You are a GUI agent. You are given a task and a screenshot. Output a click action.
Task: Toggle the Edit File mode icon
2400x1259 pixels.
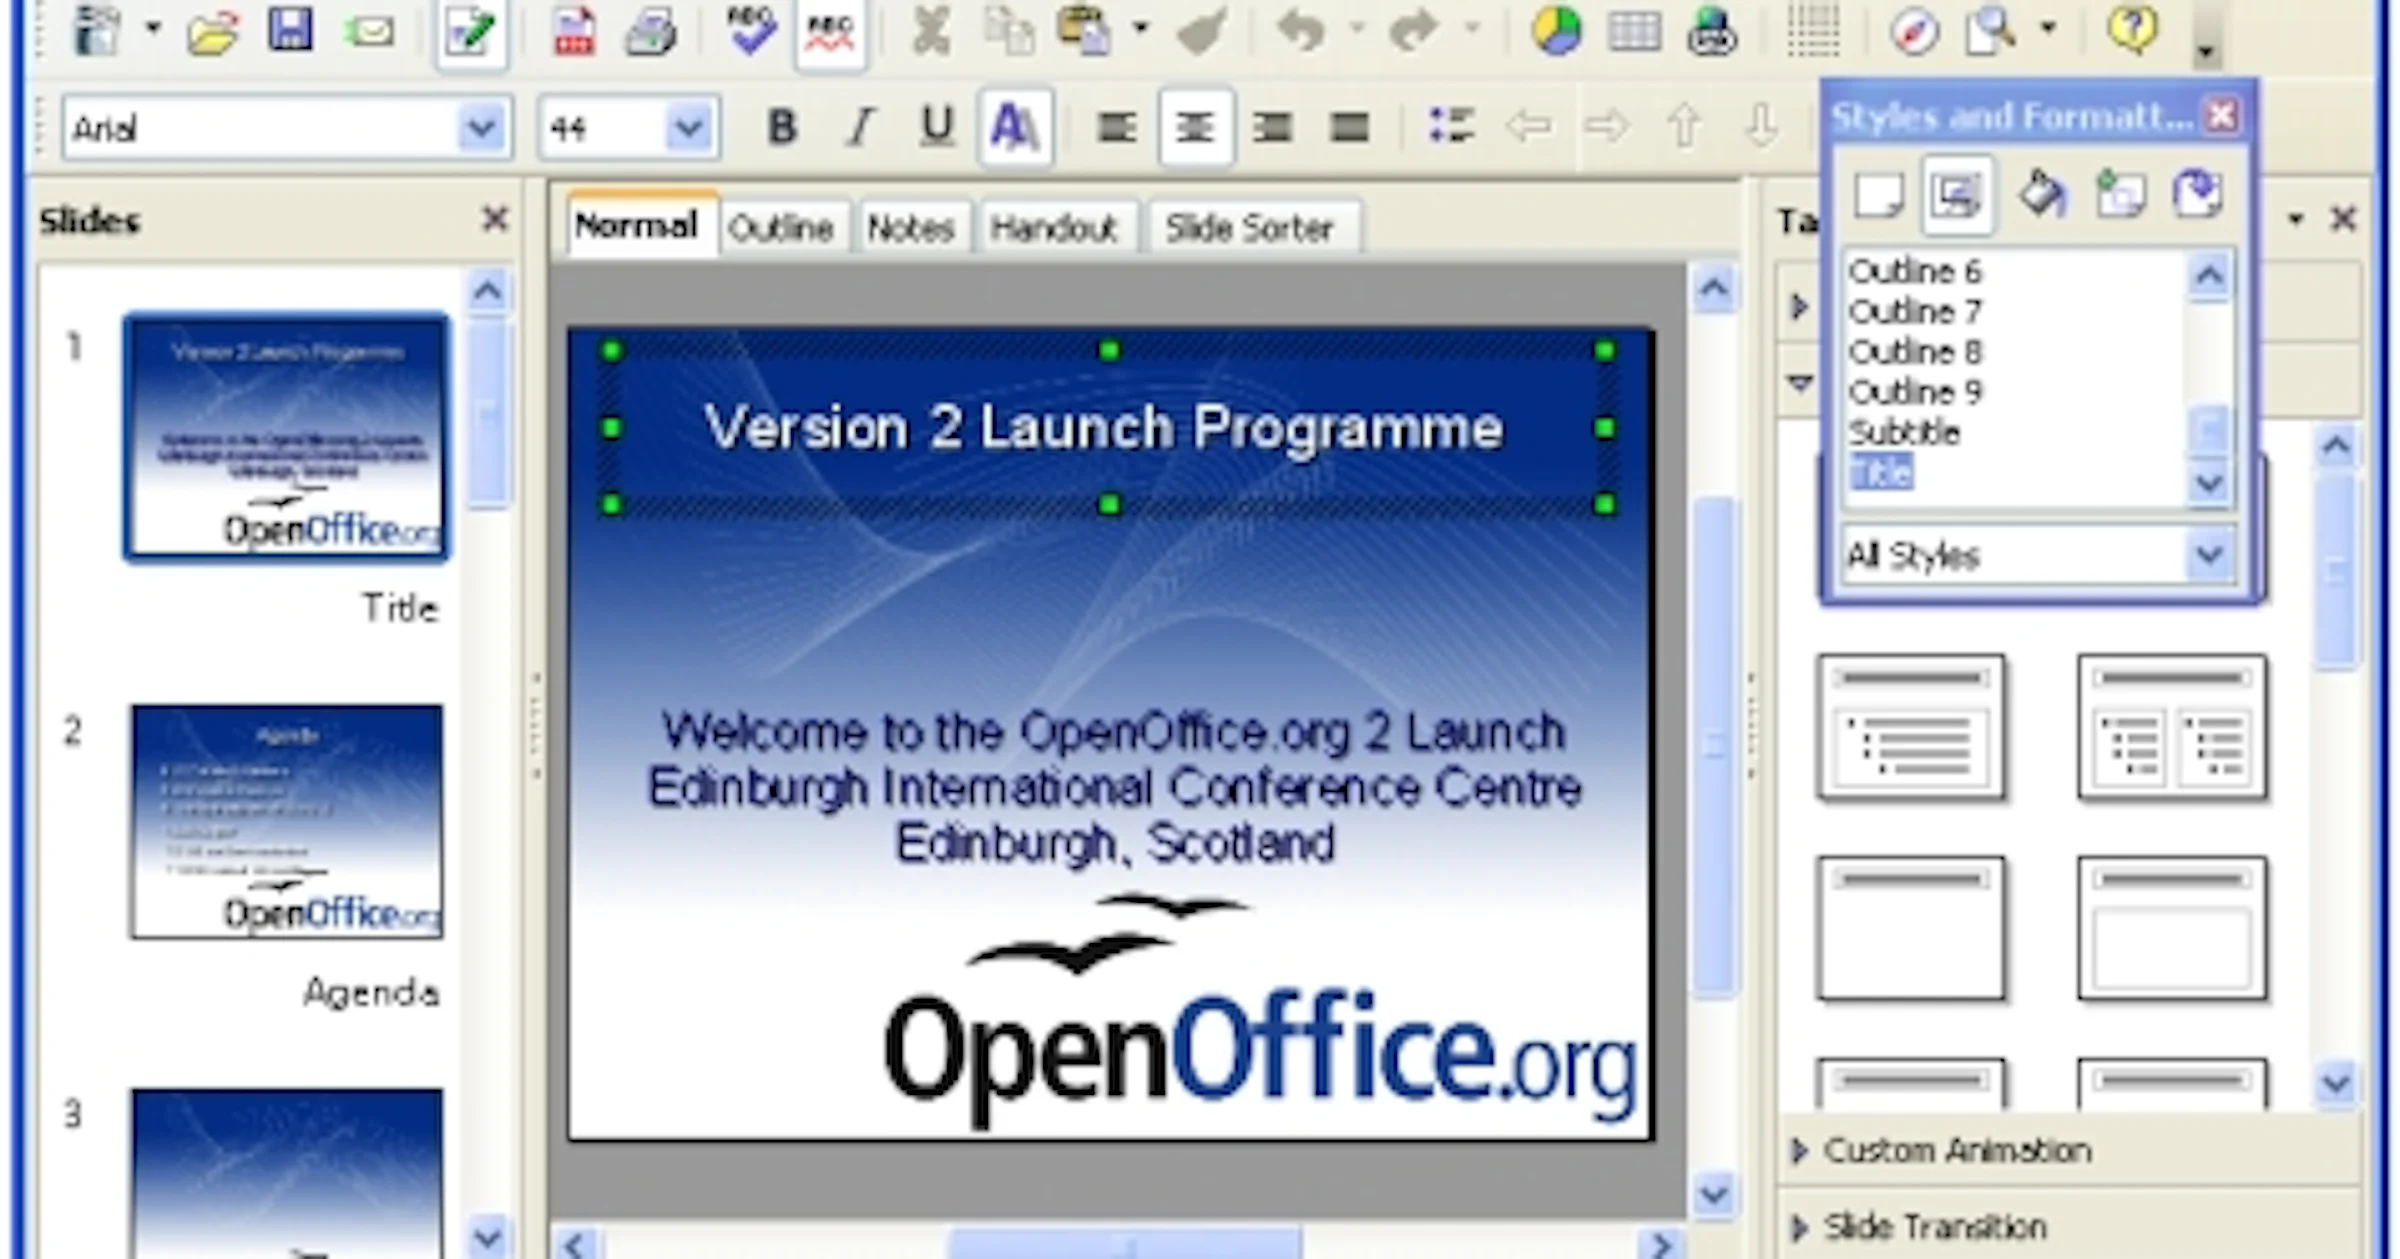click(x=471, y=33)
